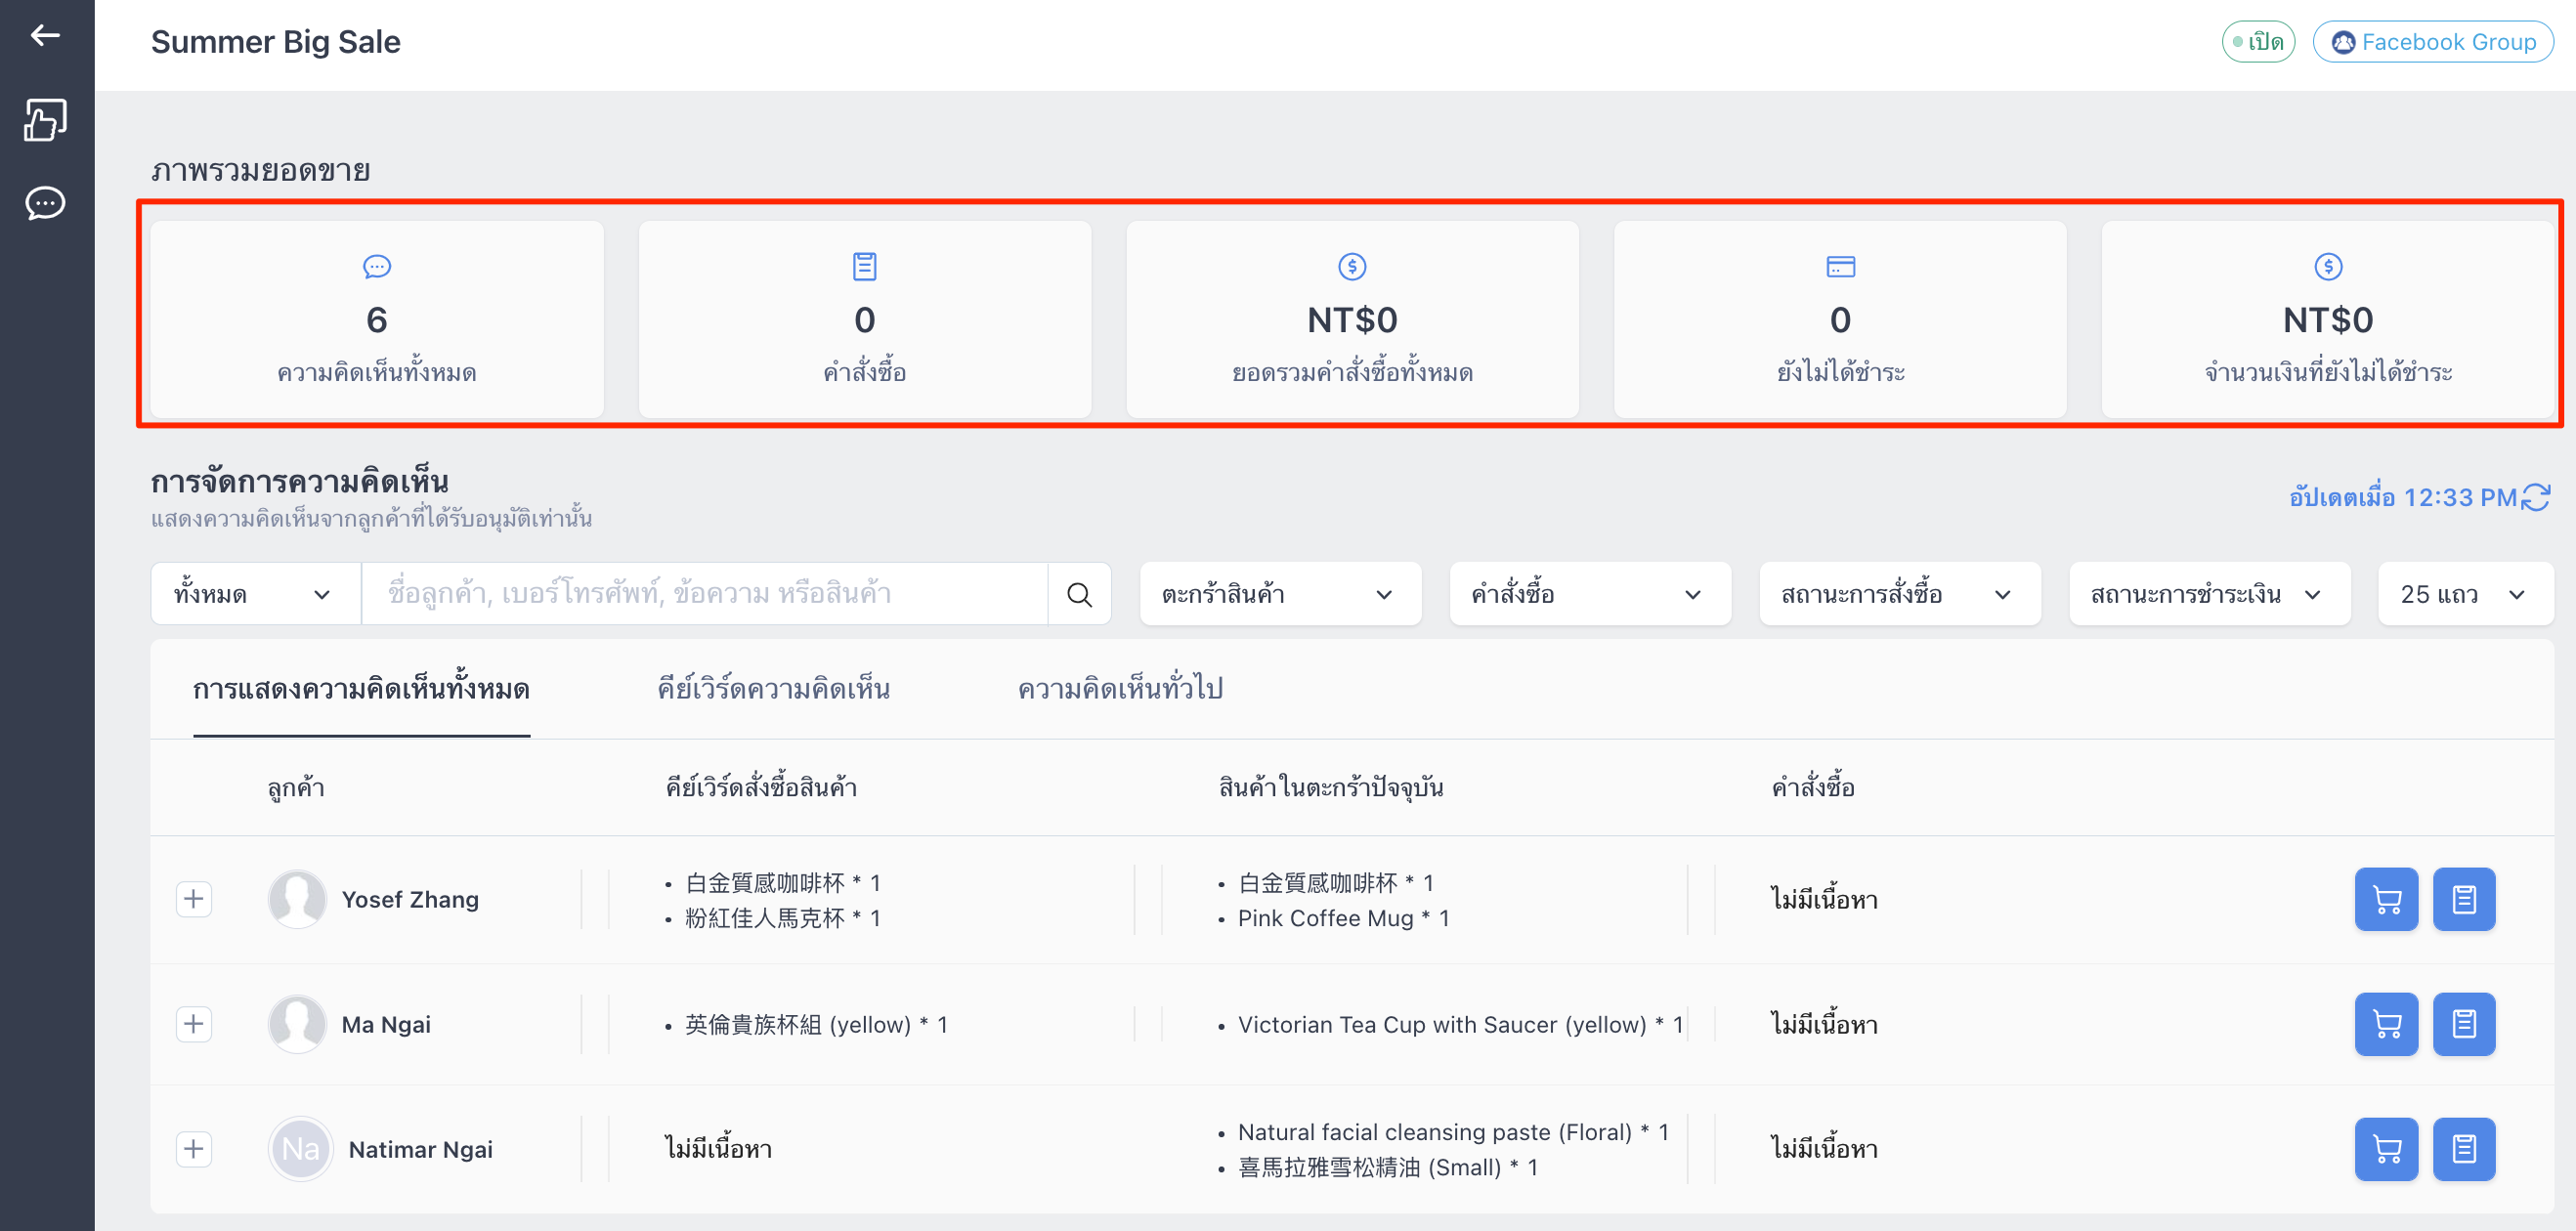Click the Summer Big Sale title

tap(276, 42)
